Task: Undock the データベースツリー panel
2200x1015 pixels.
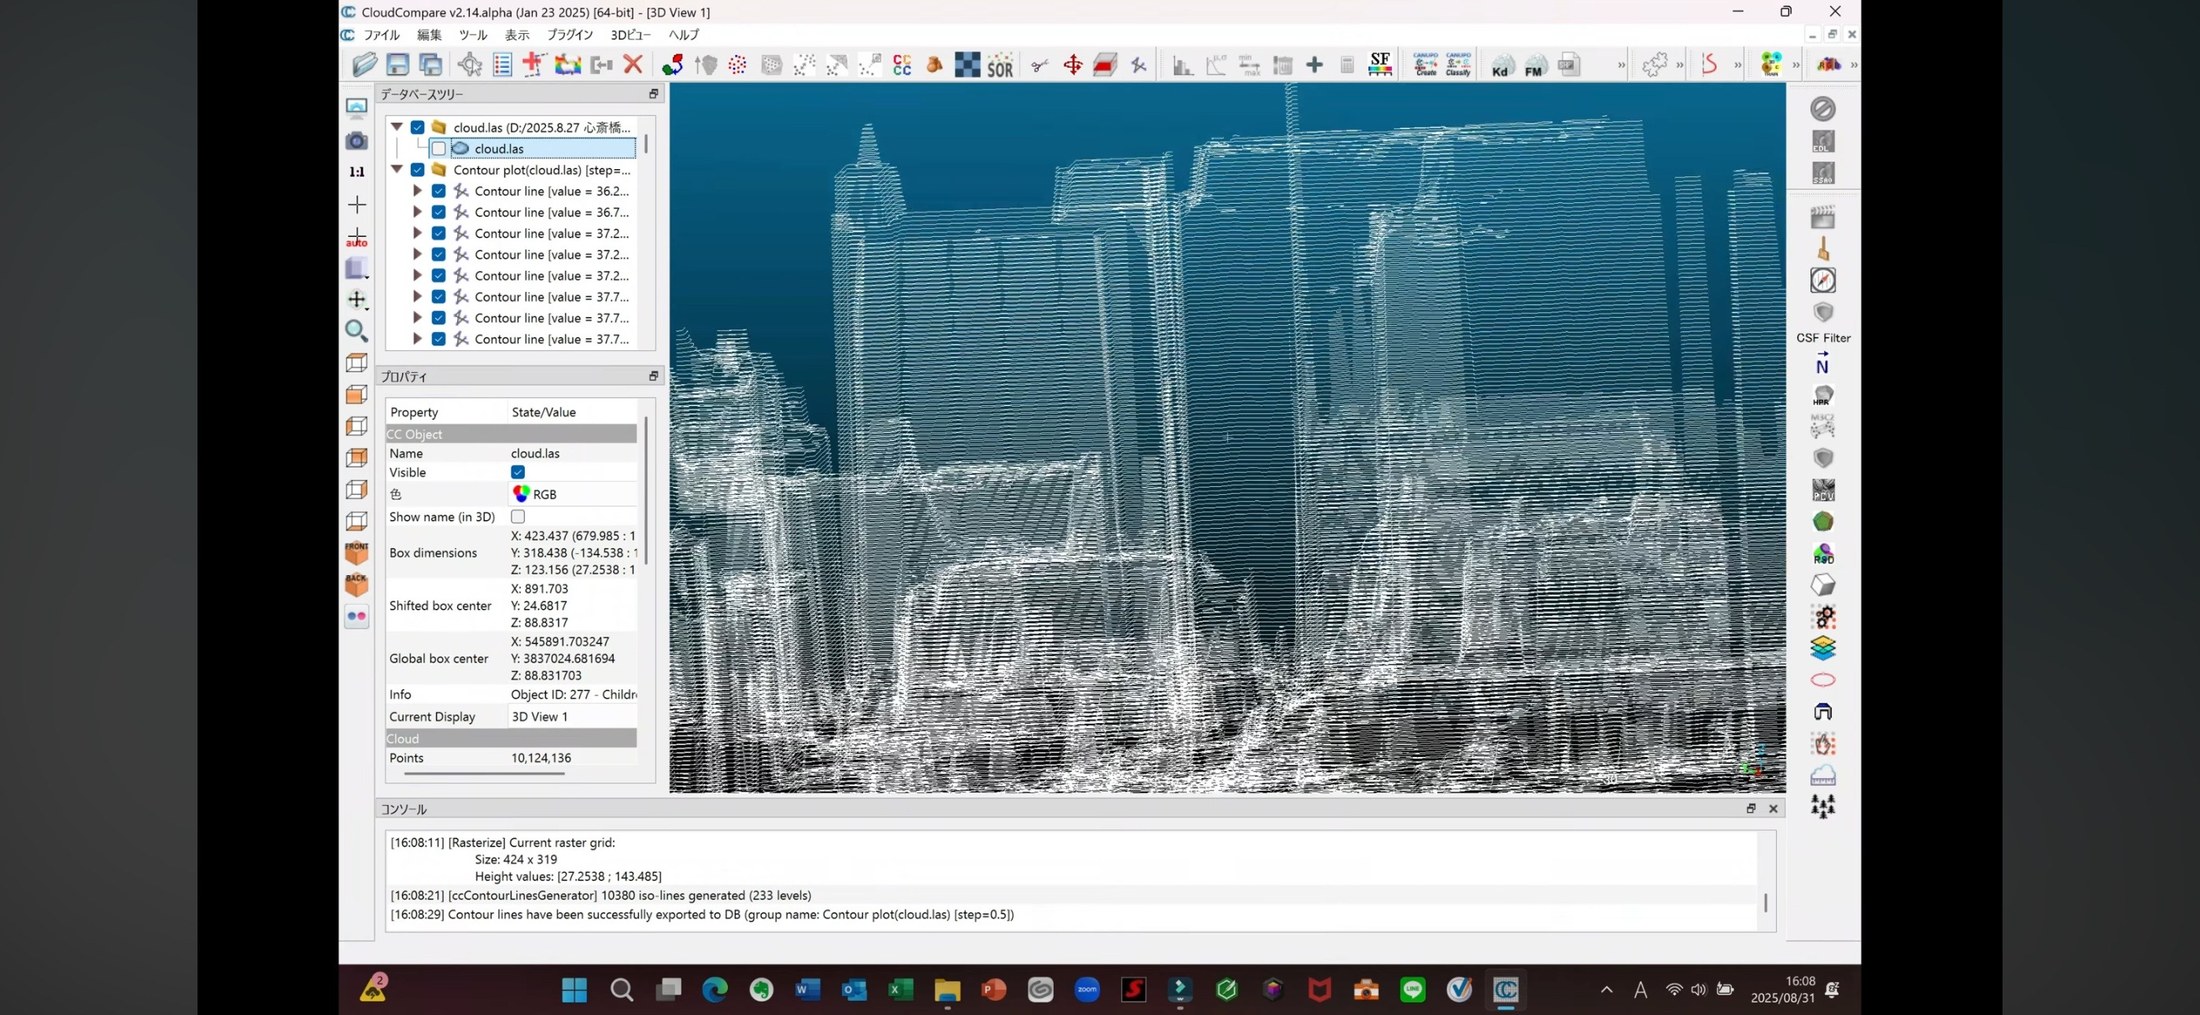Action: (653, 94)
